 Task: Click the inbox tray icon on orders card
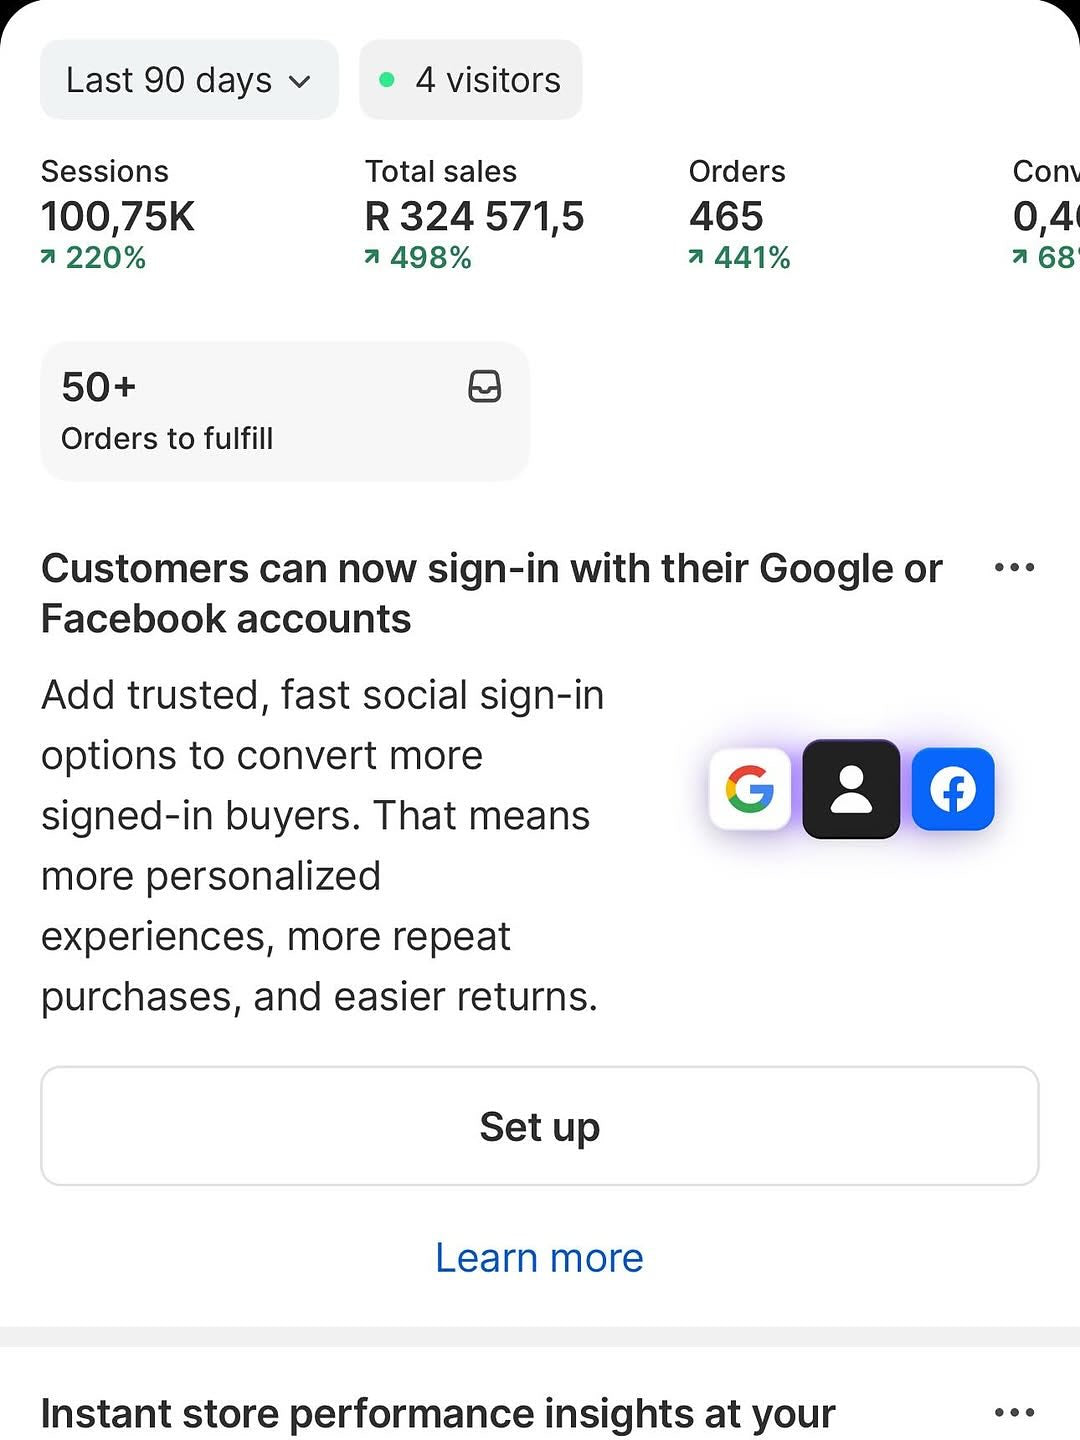coord(485,387)
